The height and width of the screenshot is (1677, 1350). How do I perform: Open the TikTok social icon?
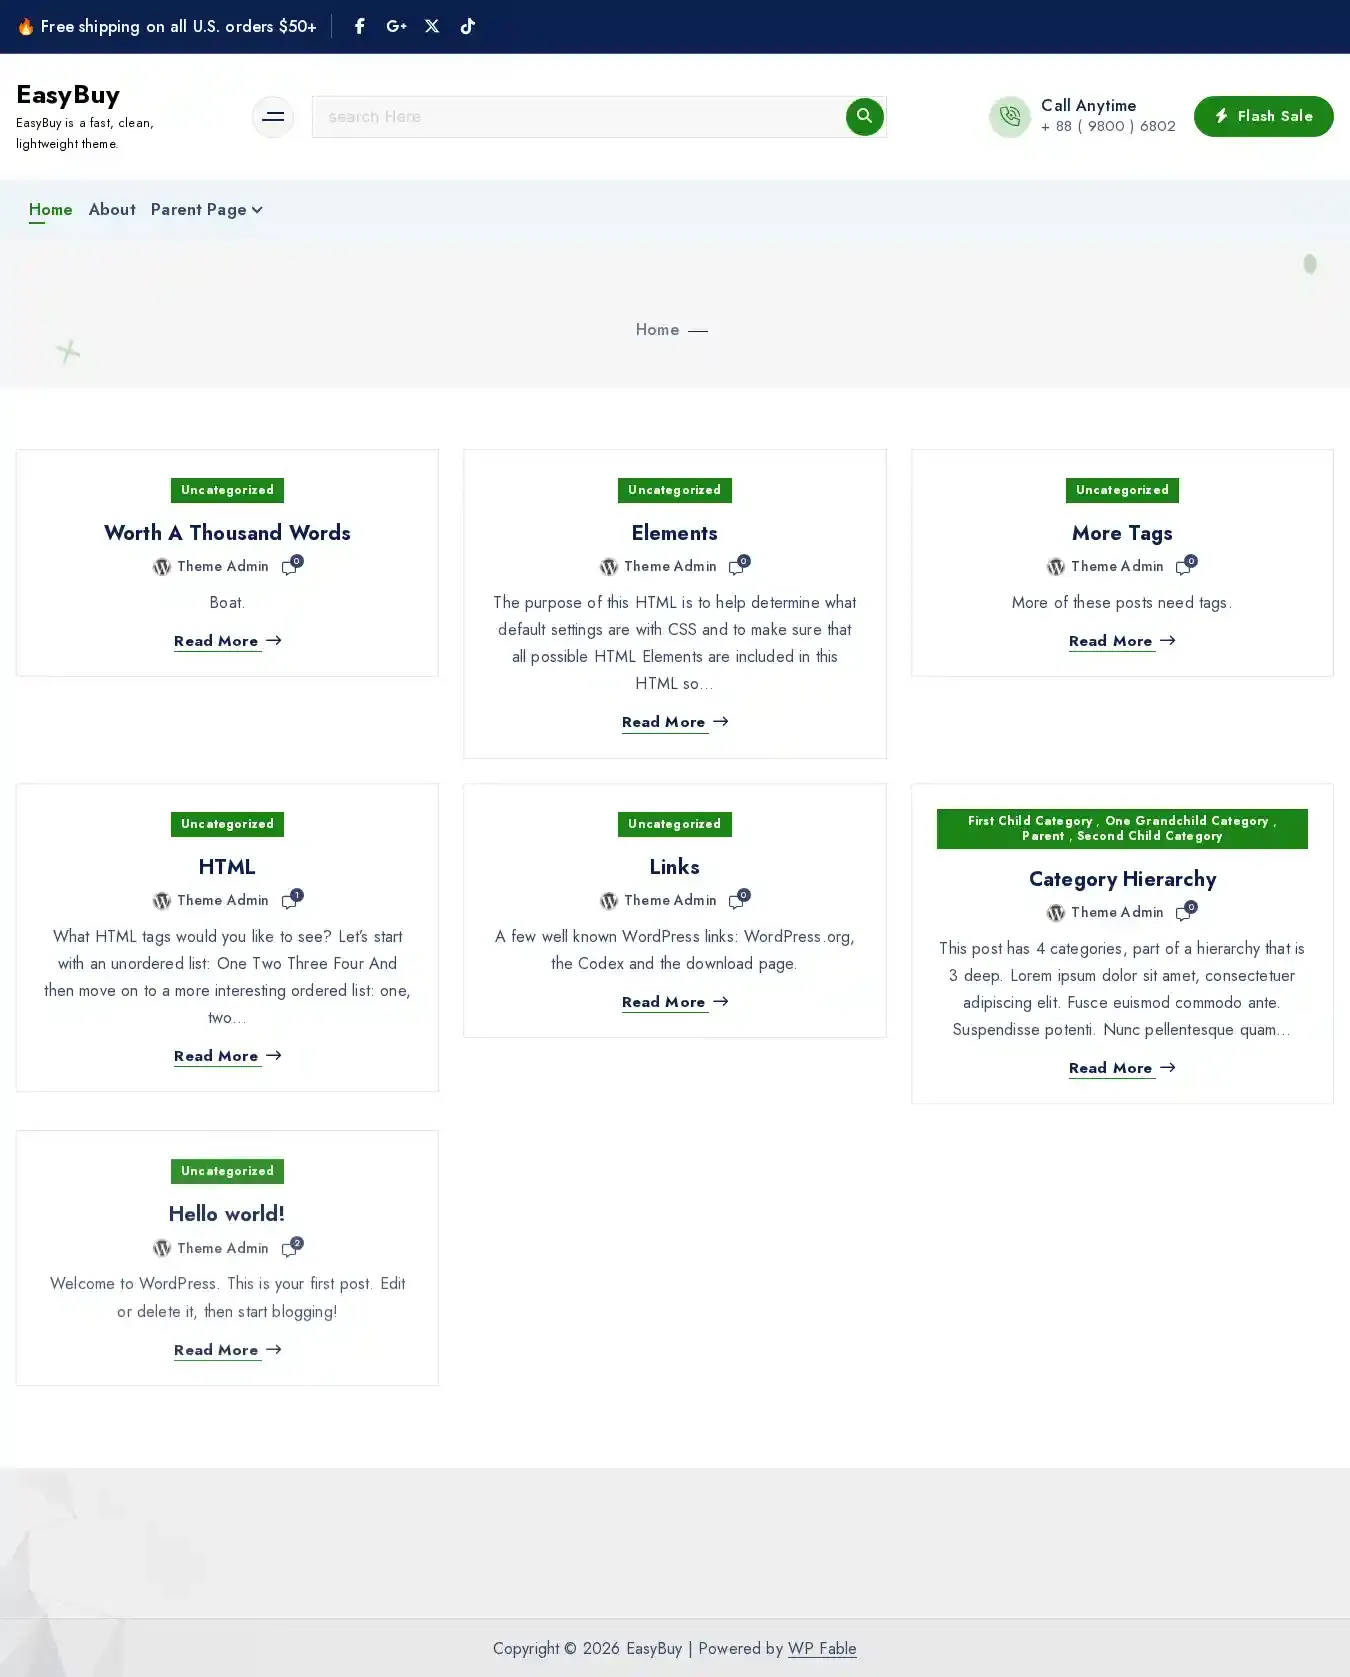tap(467, 26)
